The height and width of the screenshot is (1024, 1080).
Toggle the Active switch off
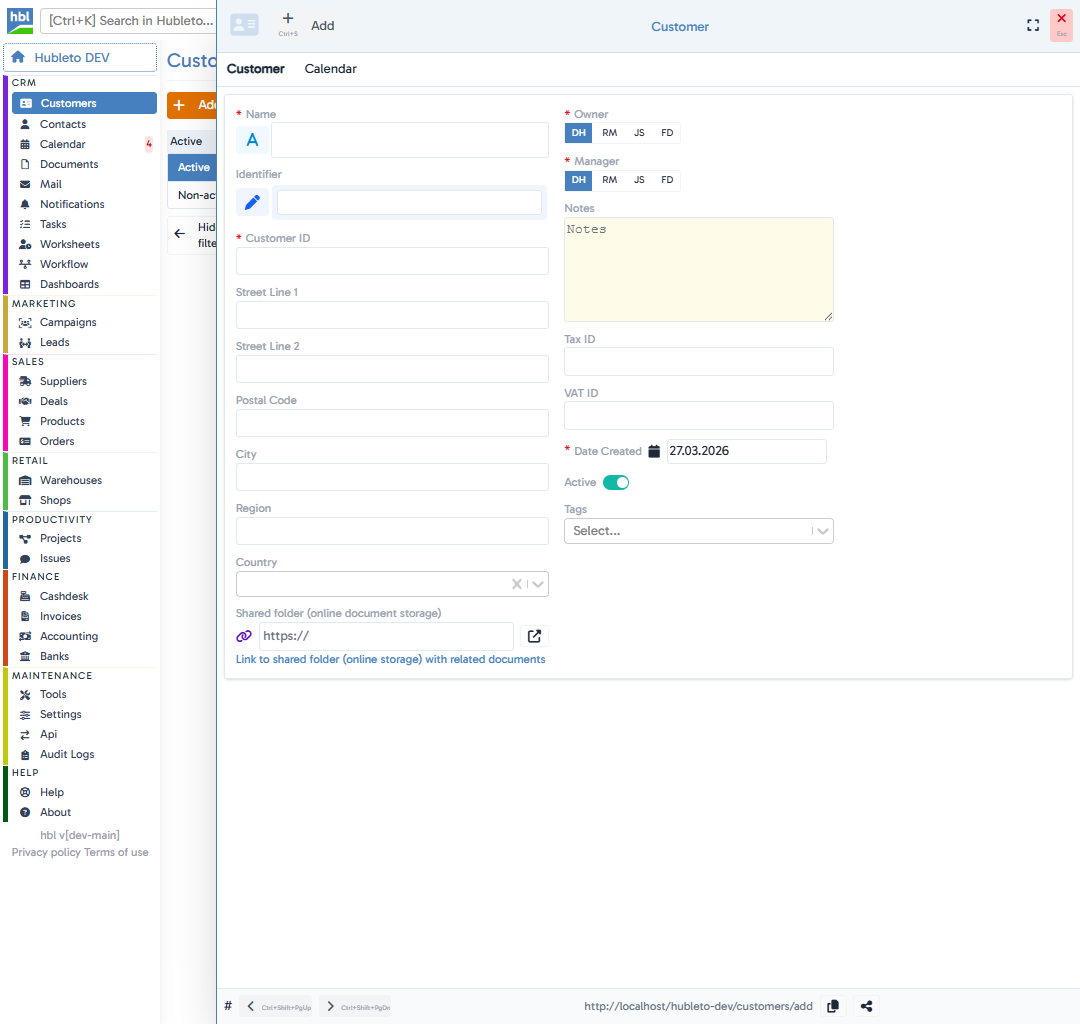click(616, 483)
